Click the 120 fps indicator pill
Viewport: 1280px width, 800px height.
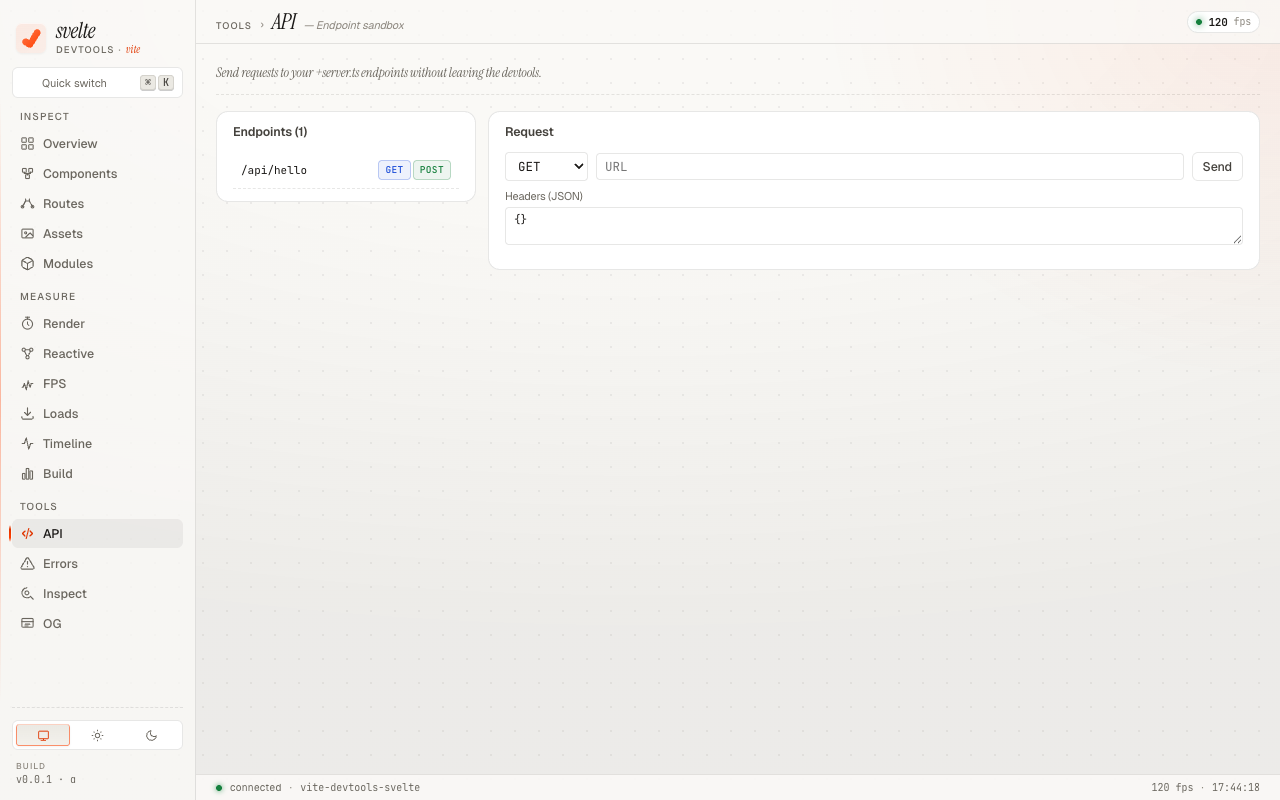[x=1223, y=22]
